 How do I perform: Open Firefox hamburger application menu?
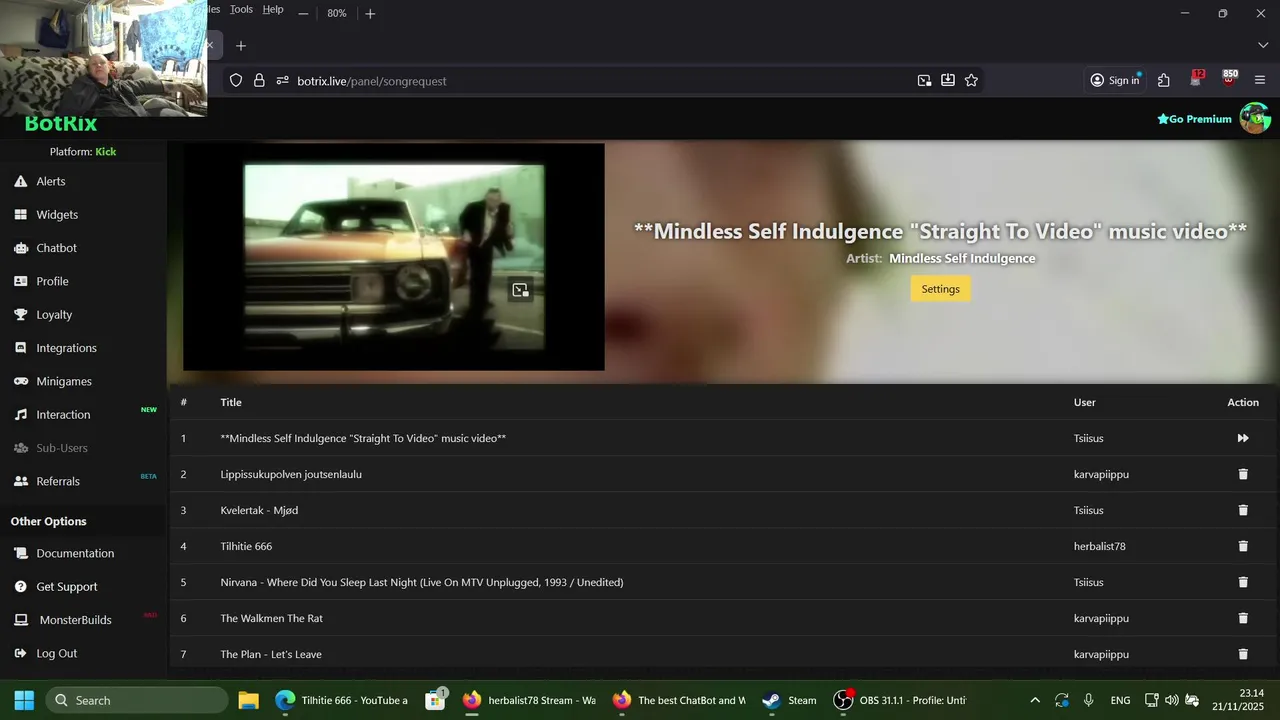pos(1260,80)
